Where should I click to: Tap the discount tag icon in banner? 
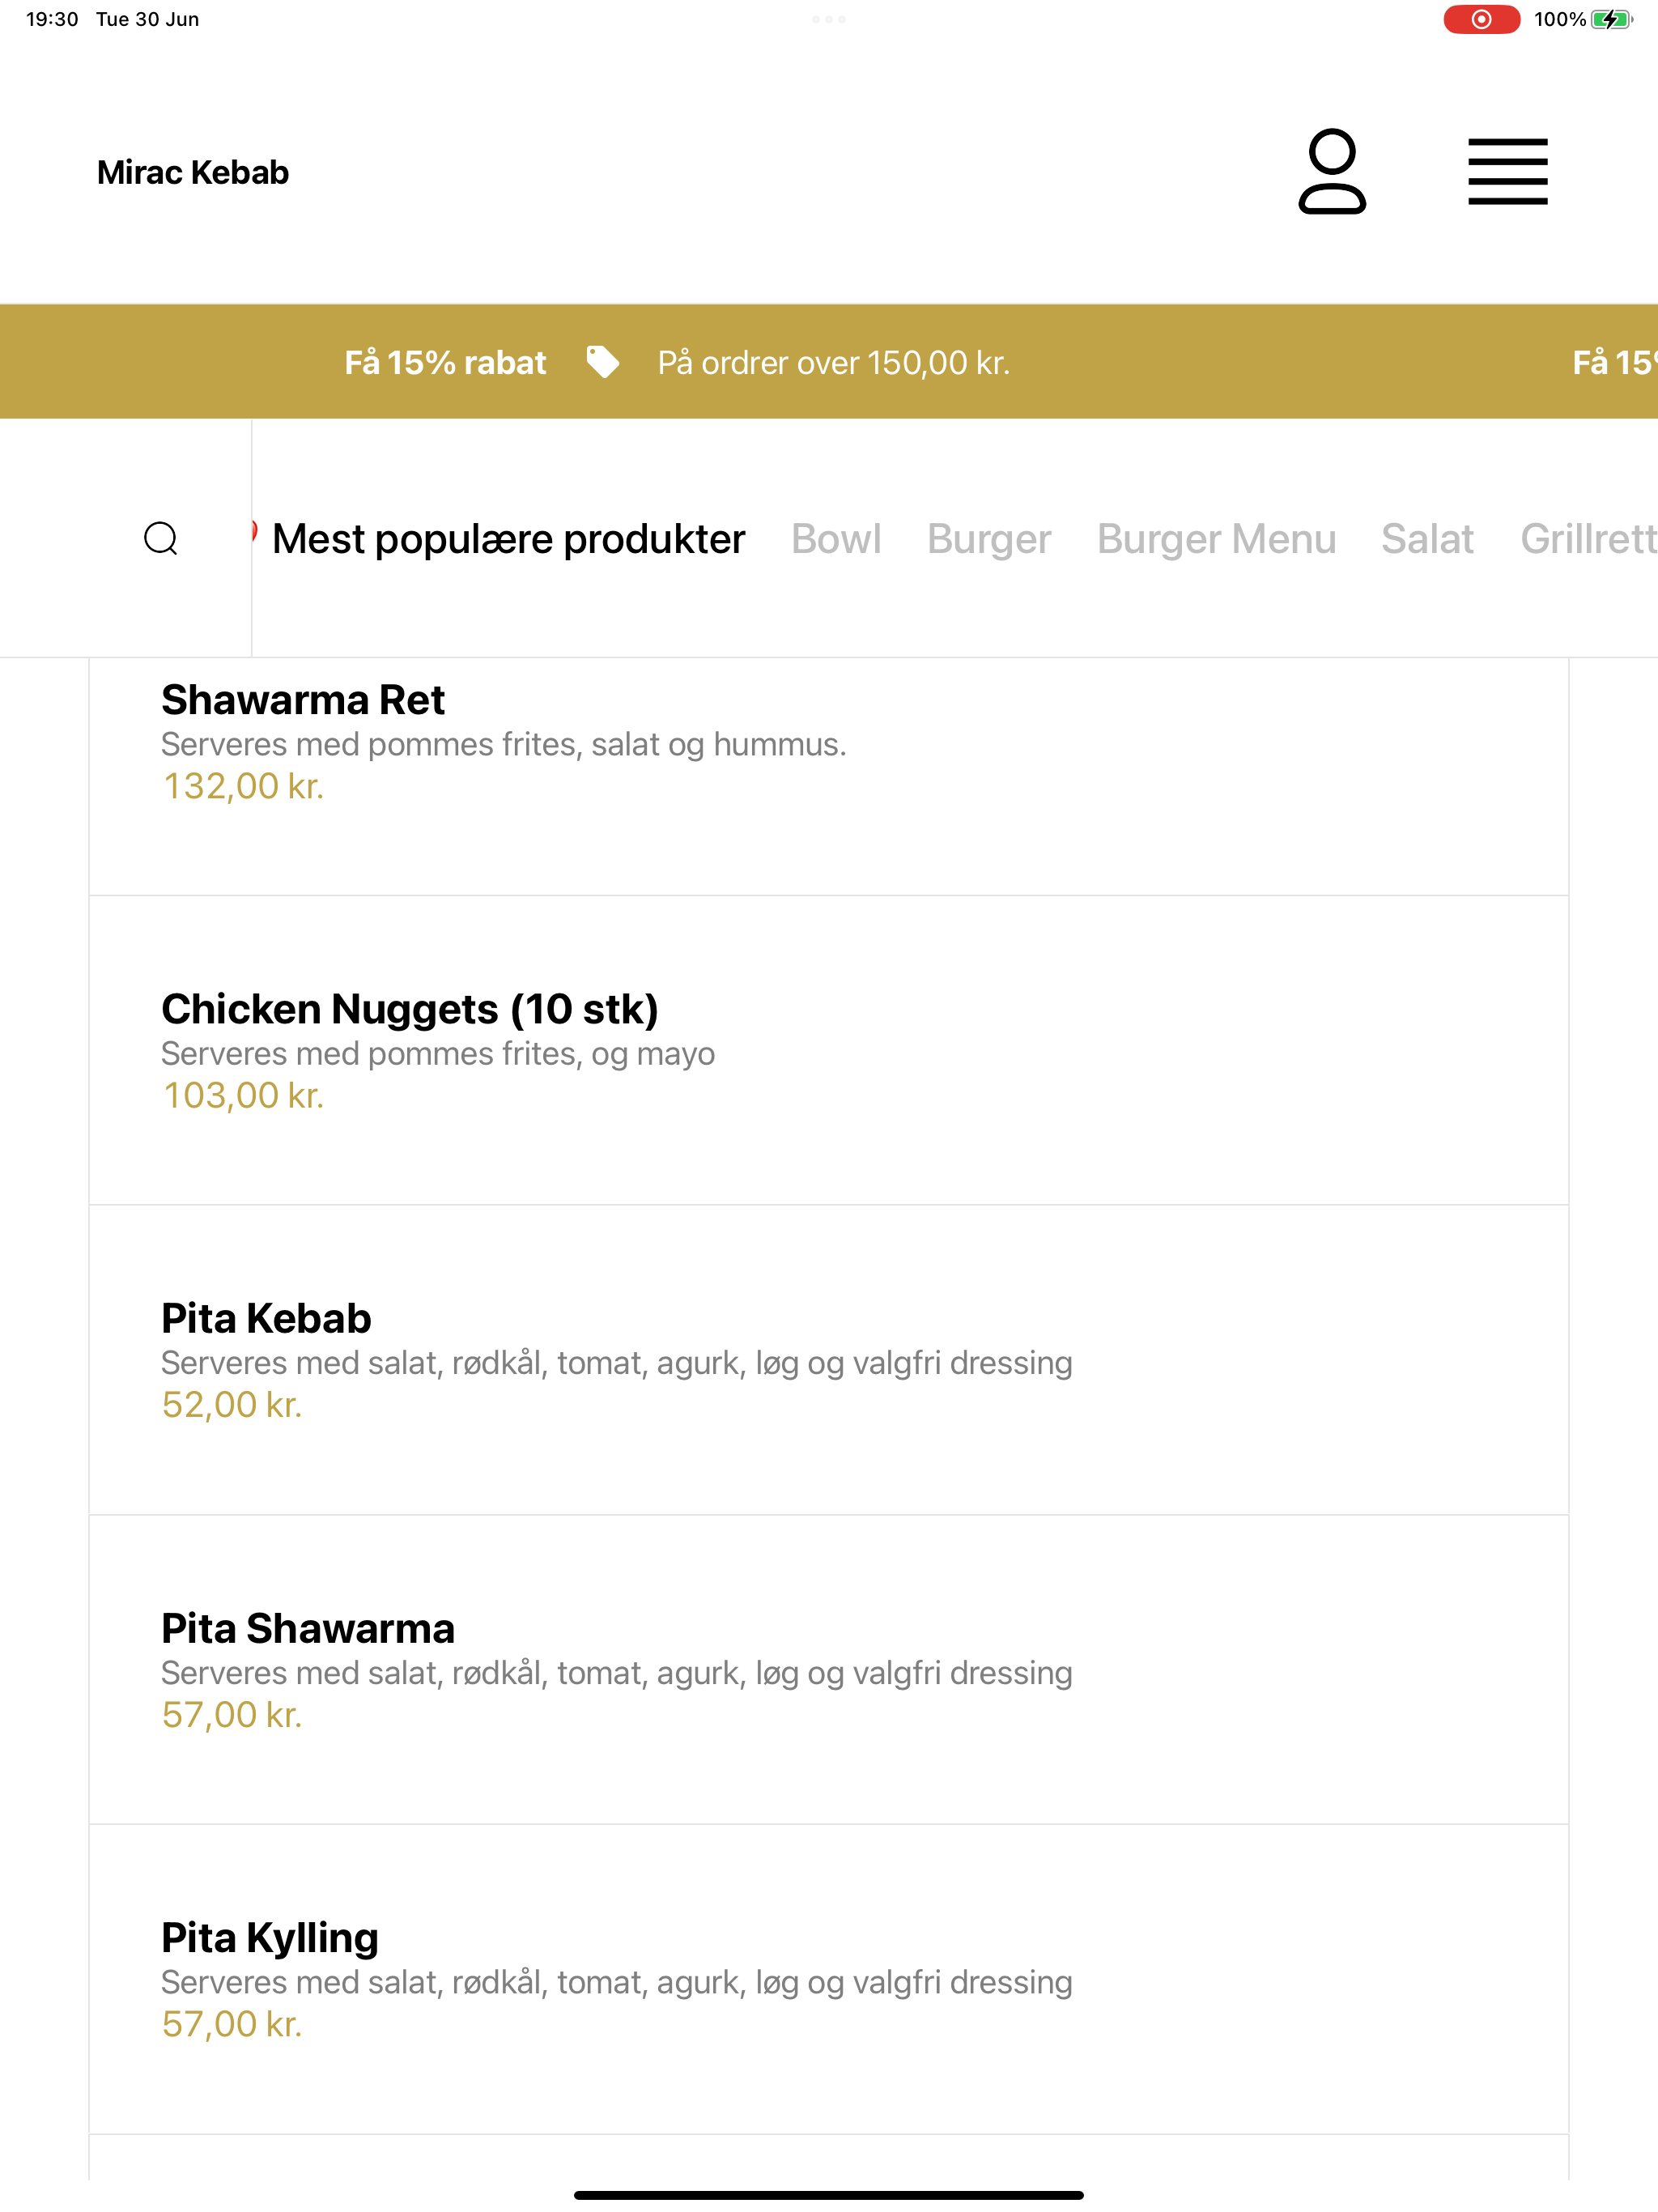pyautogui.click(x=602, y=362)
